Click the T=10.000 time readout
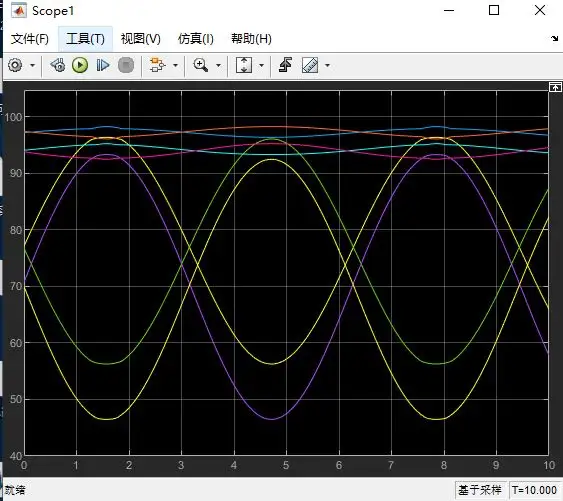563x501 pixels. 535,490
